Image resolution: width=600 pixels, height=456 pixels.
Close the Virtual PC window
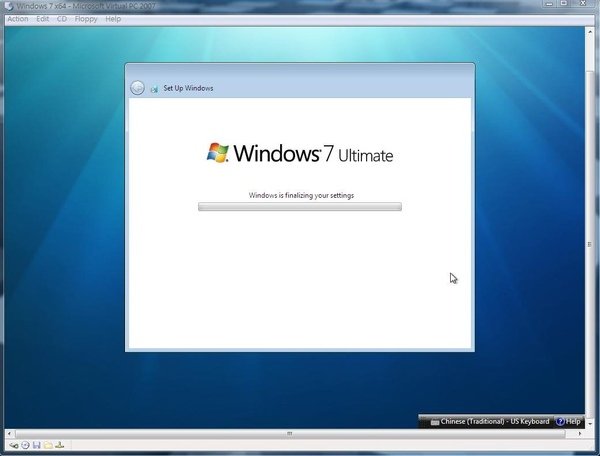pyautogui.click(x=583, y=3)
